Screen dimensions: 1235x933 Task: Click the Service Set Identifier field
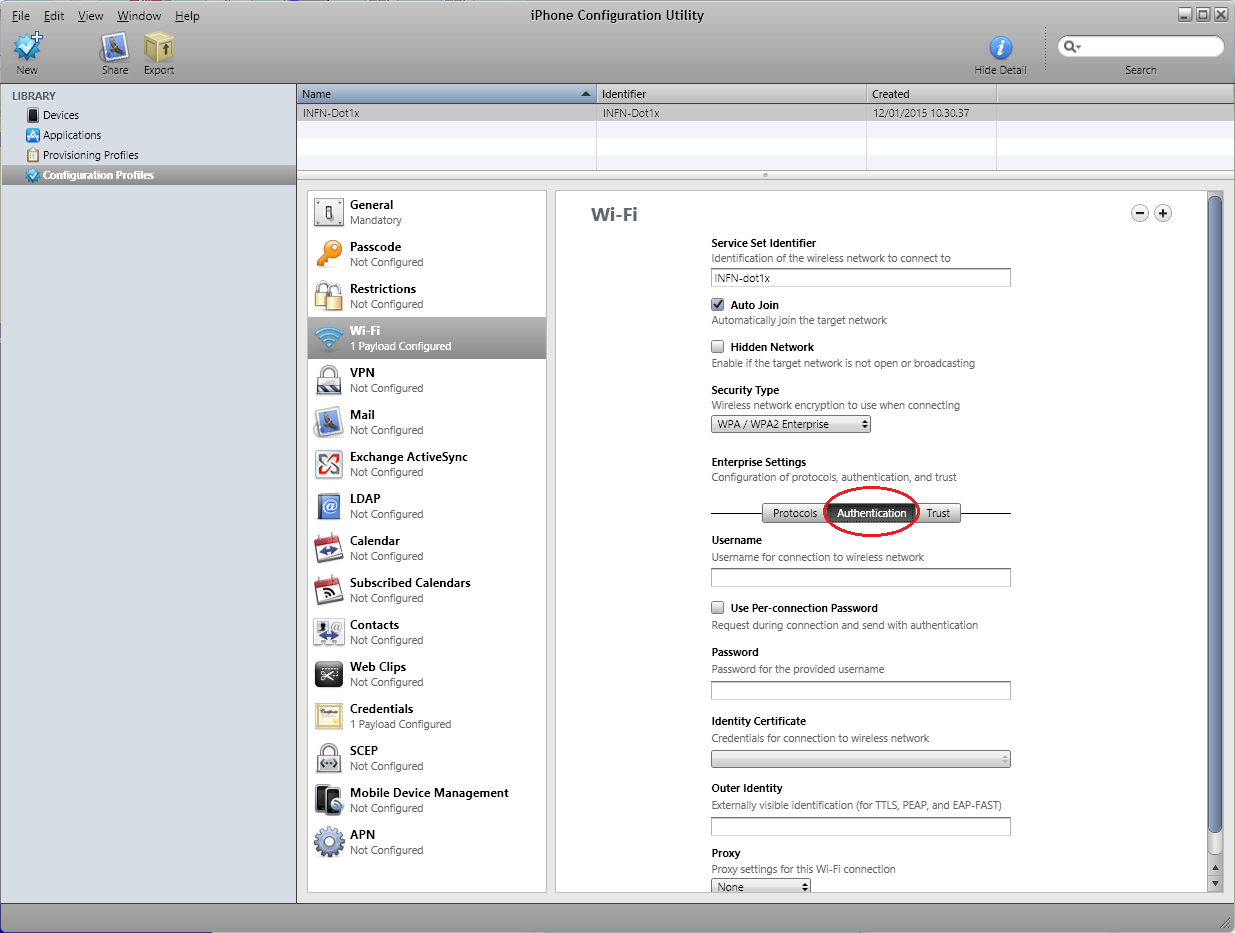[861, 277]
